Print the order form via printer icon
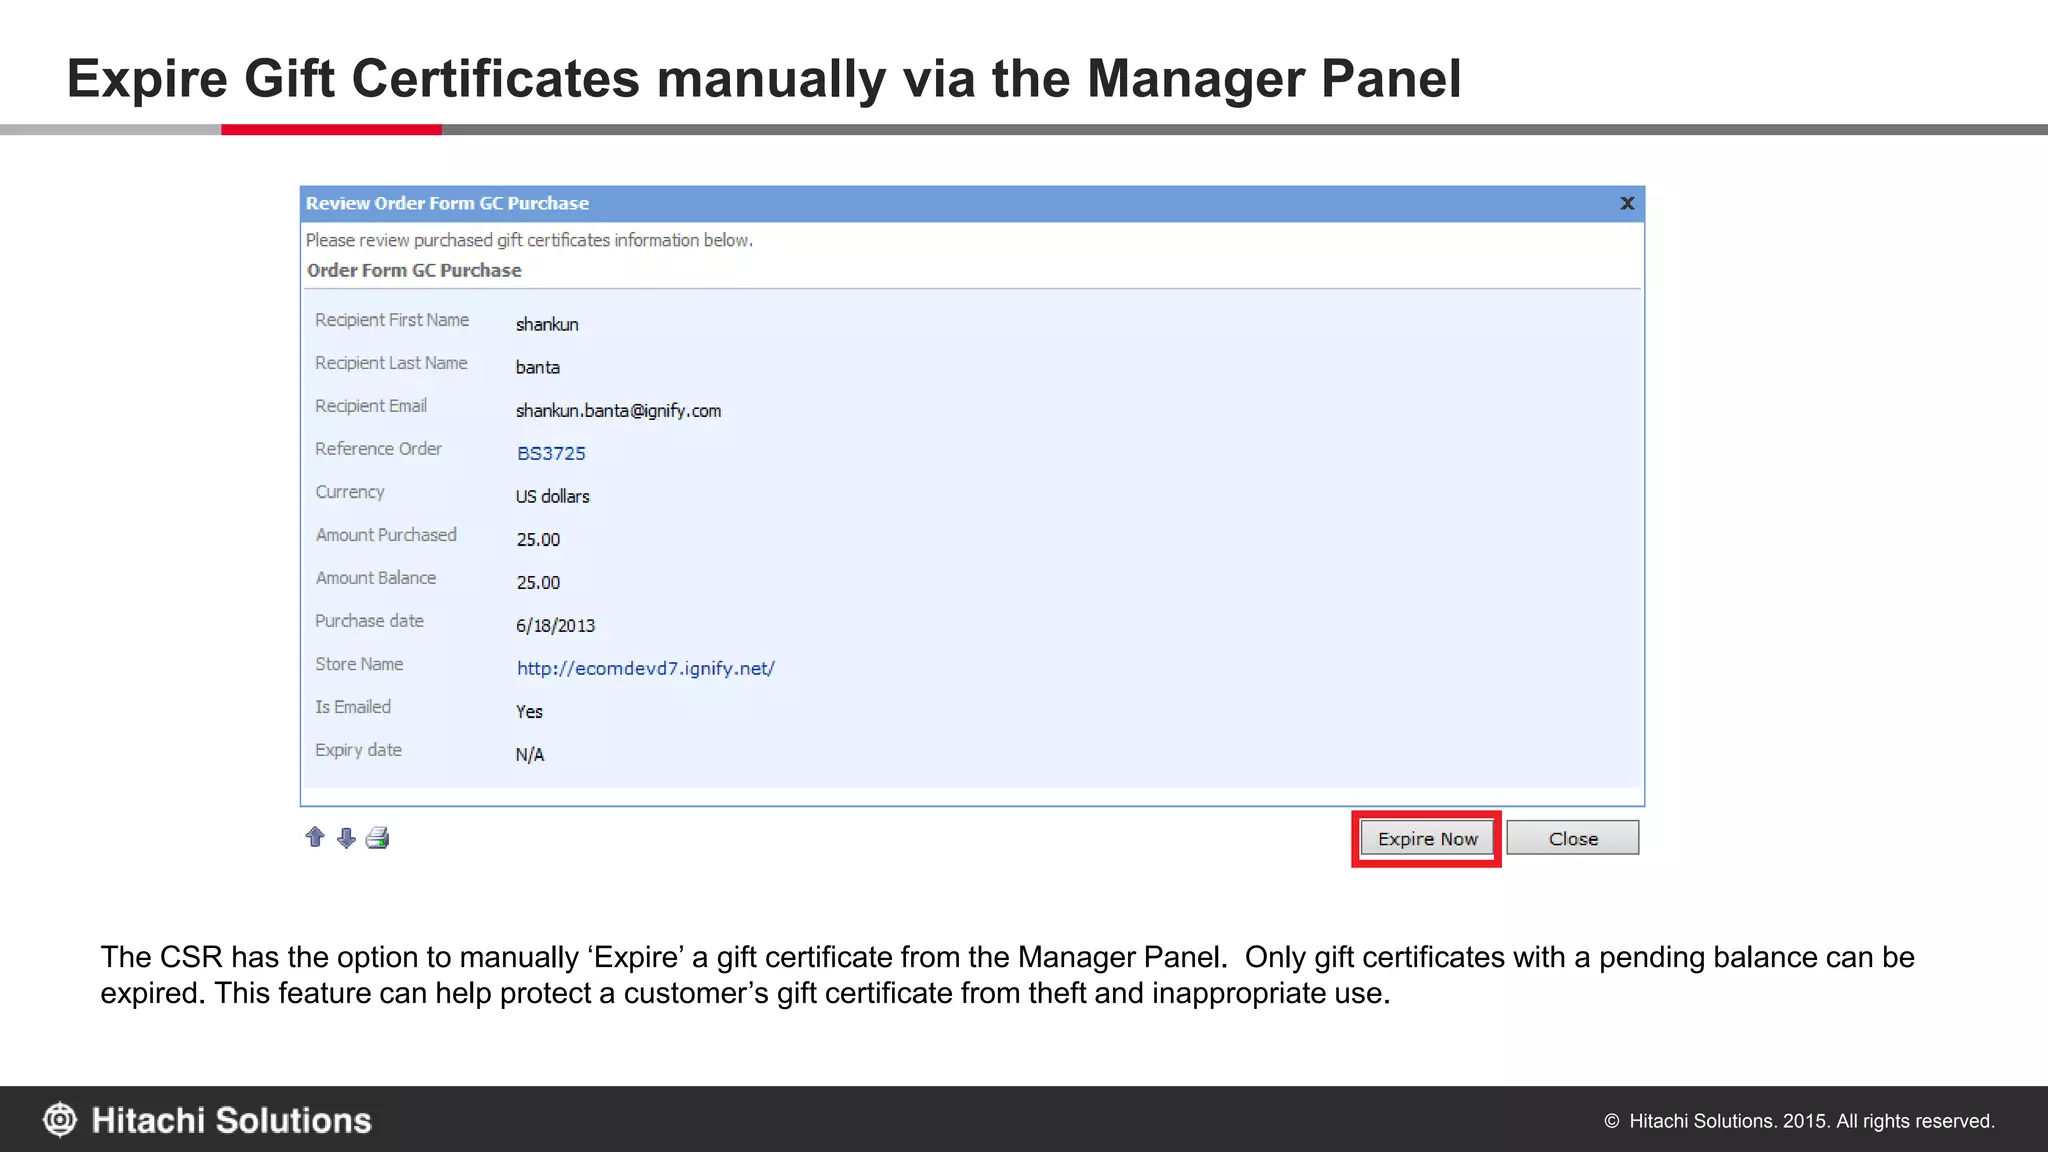Image resolution: width=2048 pixels, height=1152 pixels. point(378,838)
